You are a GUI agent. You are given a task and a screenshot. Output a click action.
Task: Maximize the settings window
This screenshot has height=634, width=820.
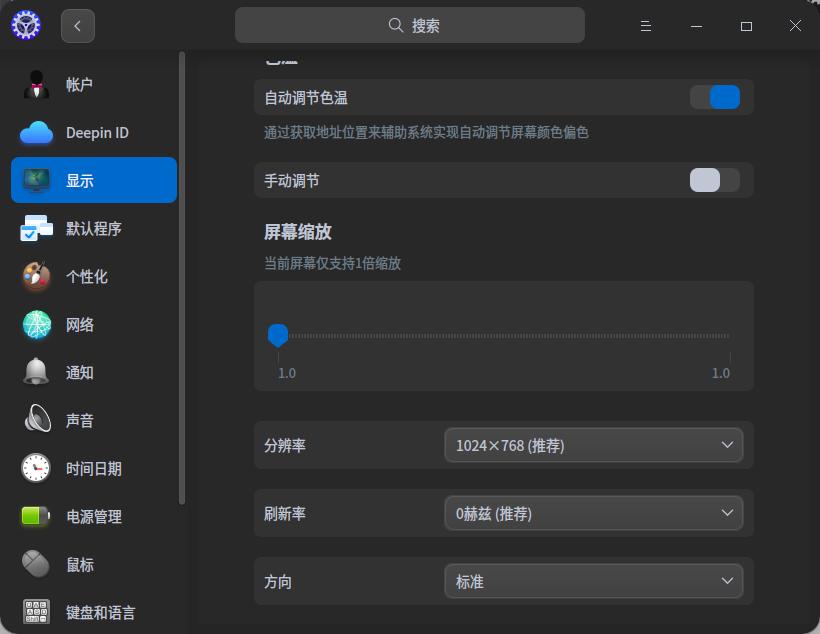point(746,26)
